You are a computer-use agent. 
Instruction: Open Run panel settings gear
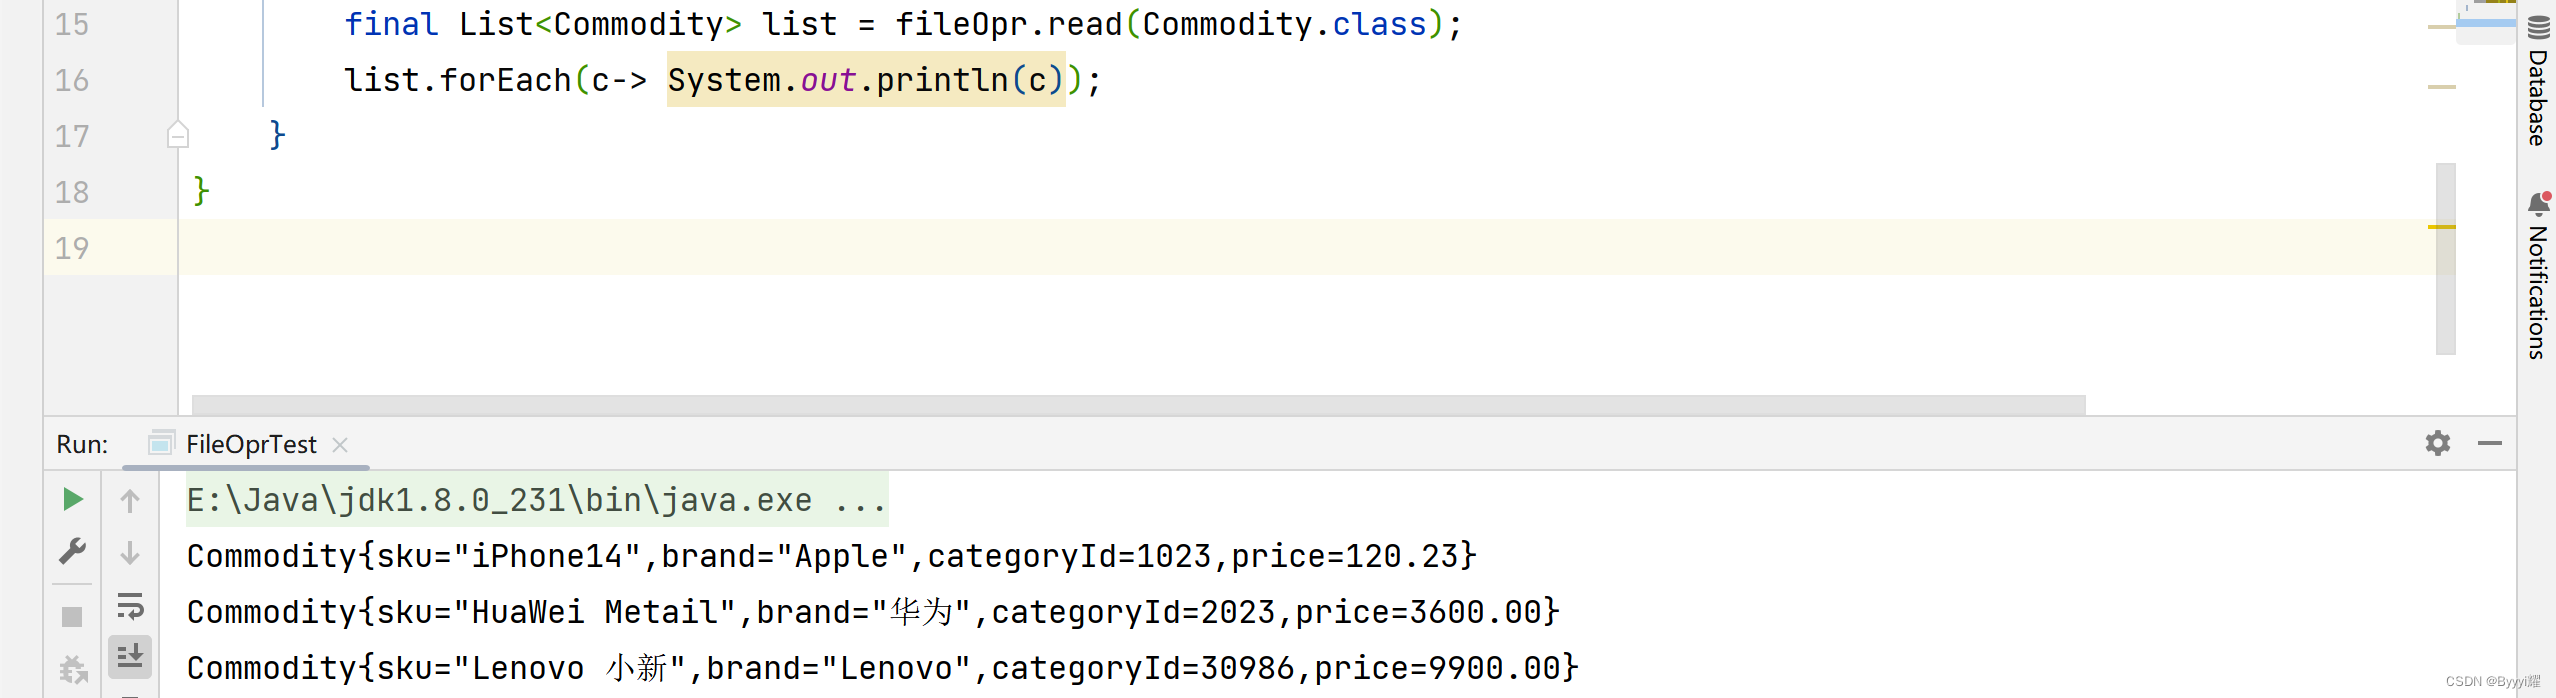(x=2438, y=443)
